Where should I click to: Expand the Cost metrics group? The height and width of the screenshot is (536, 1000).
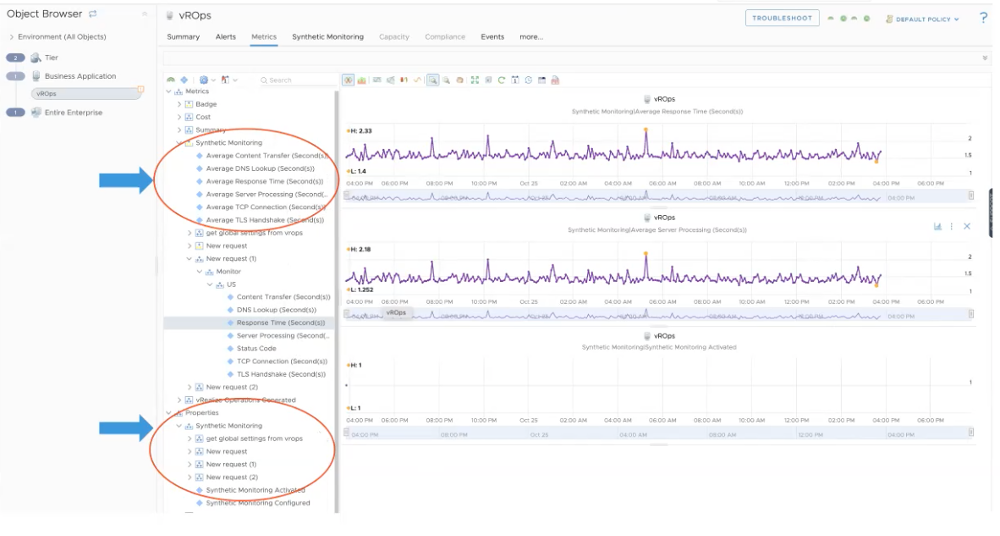(x=179, y=117)
